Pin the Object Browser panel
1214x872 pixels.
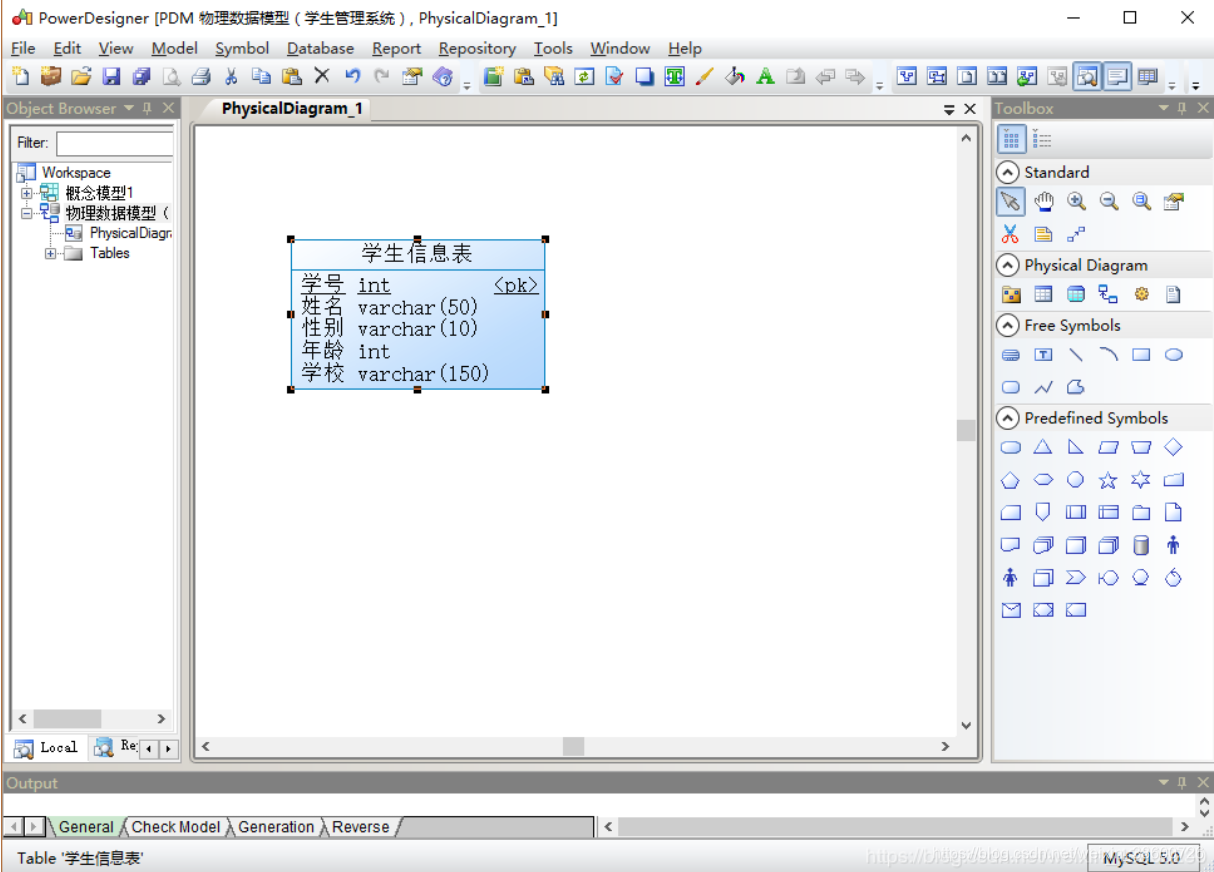147,108
